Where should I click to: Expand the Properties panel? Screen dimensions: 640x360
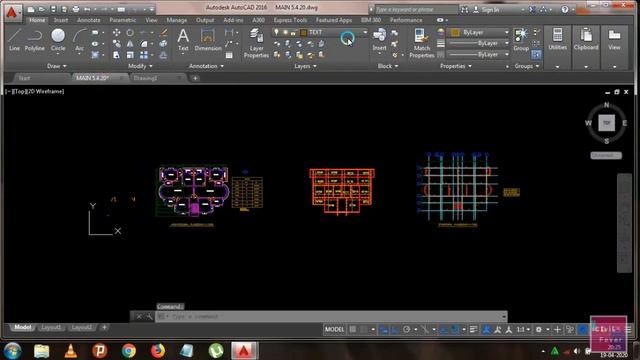pos(456,66)
